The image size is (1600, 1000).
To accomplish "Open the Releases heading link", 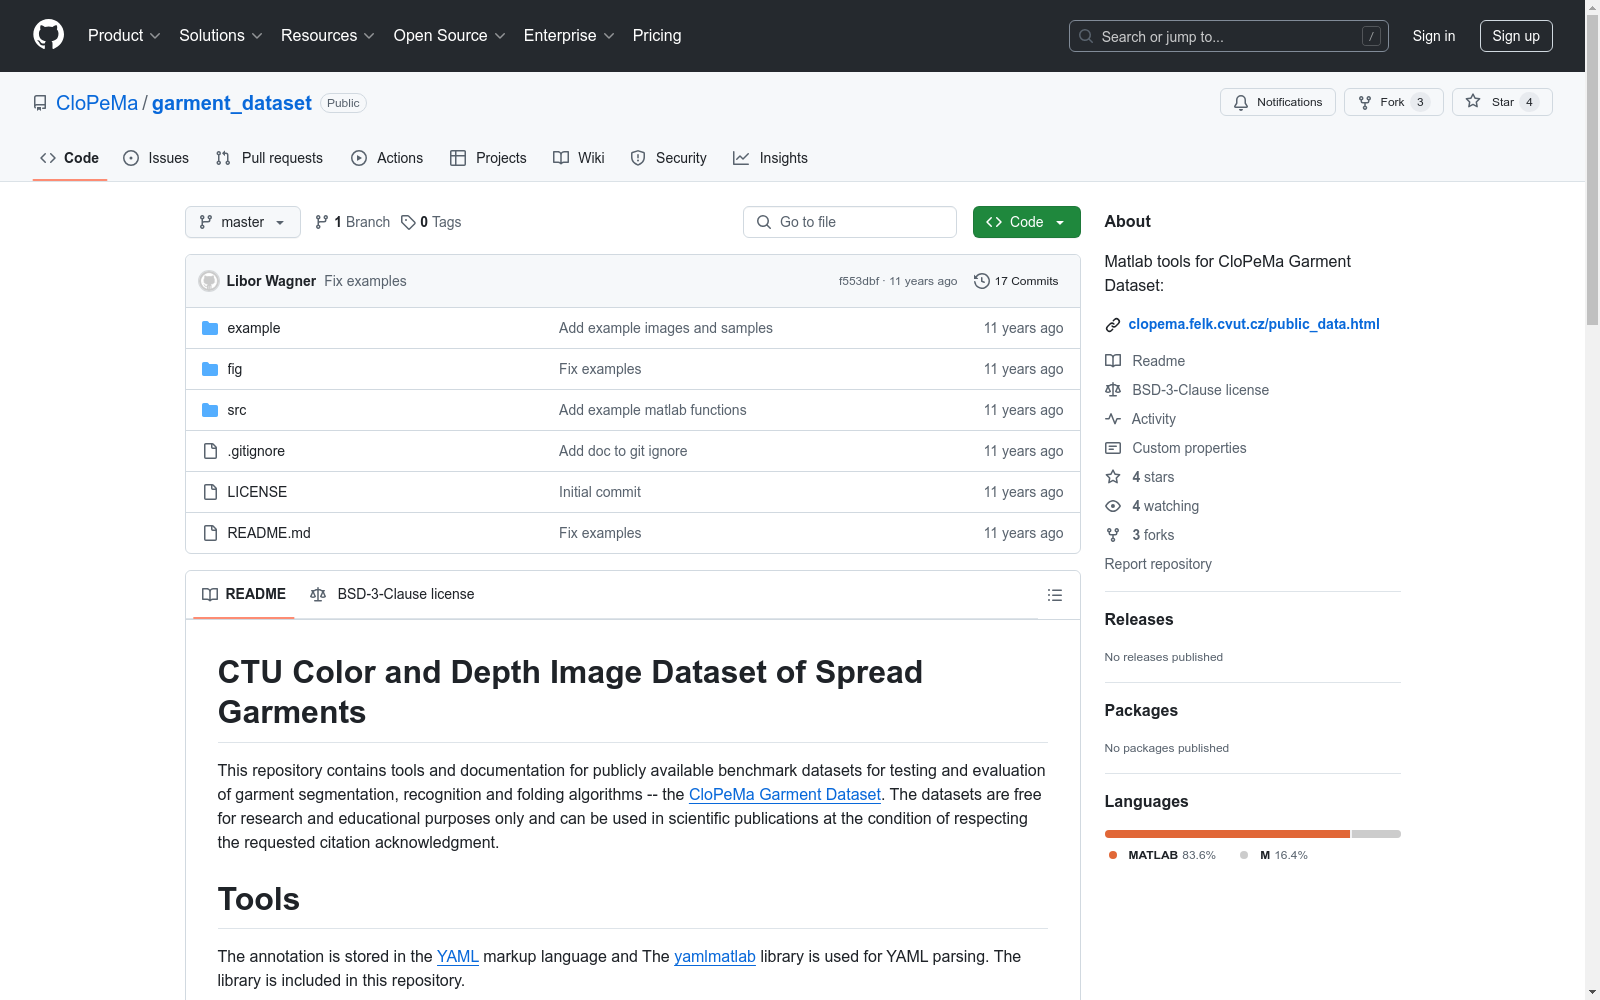I will [1139, 619].
